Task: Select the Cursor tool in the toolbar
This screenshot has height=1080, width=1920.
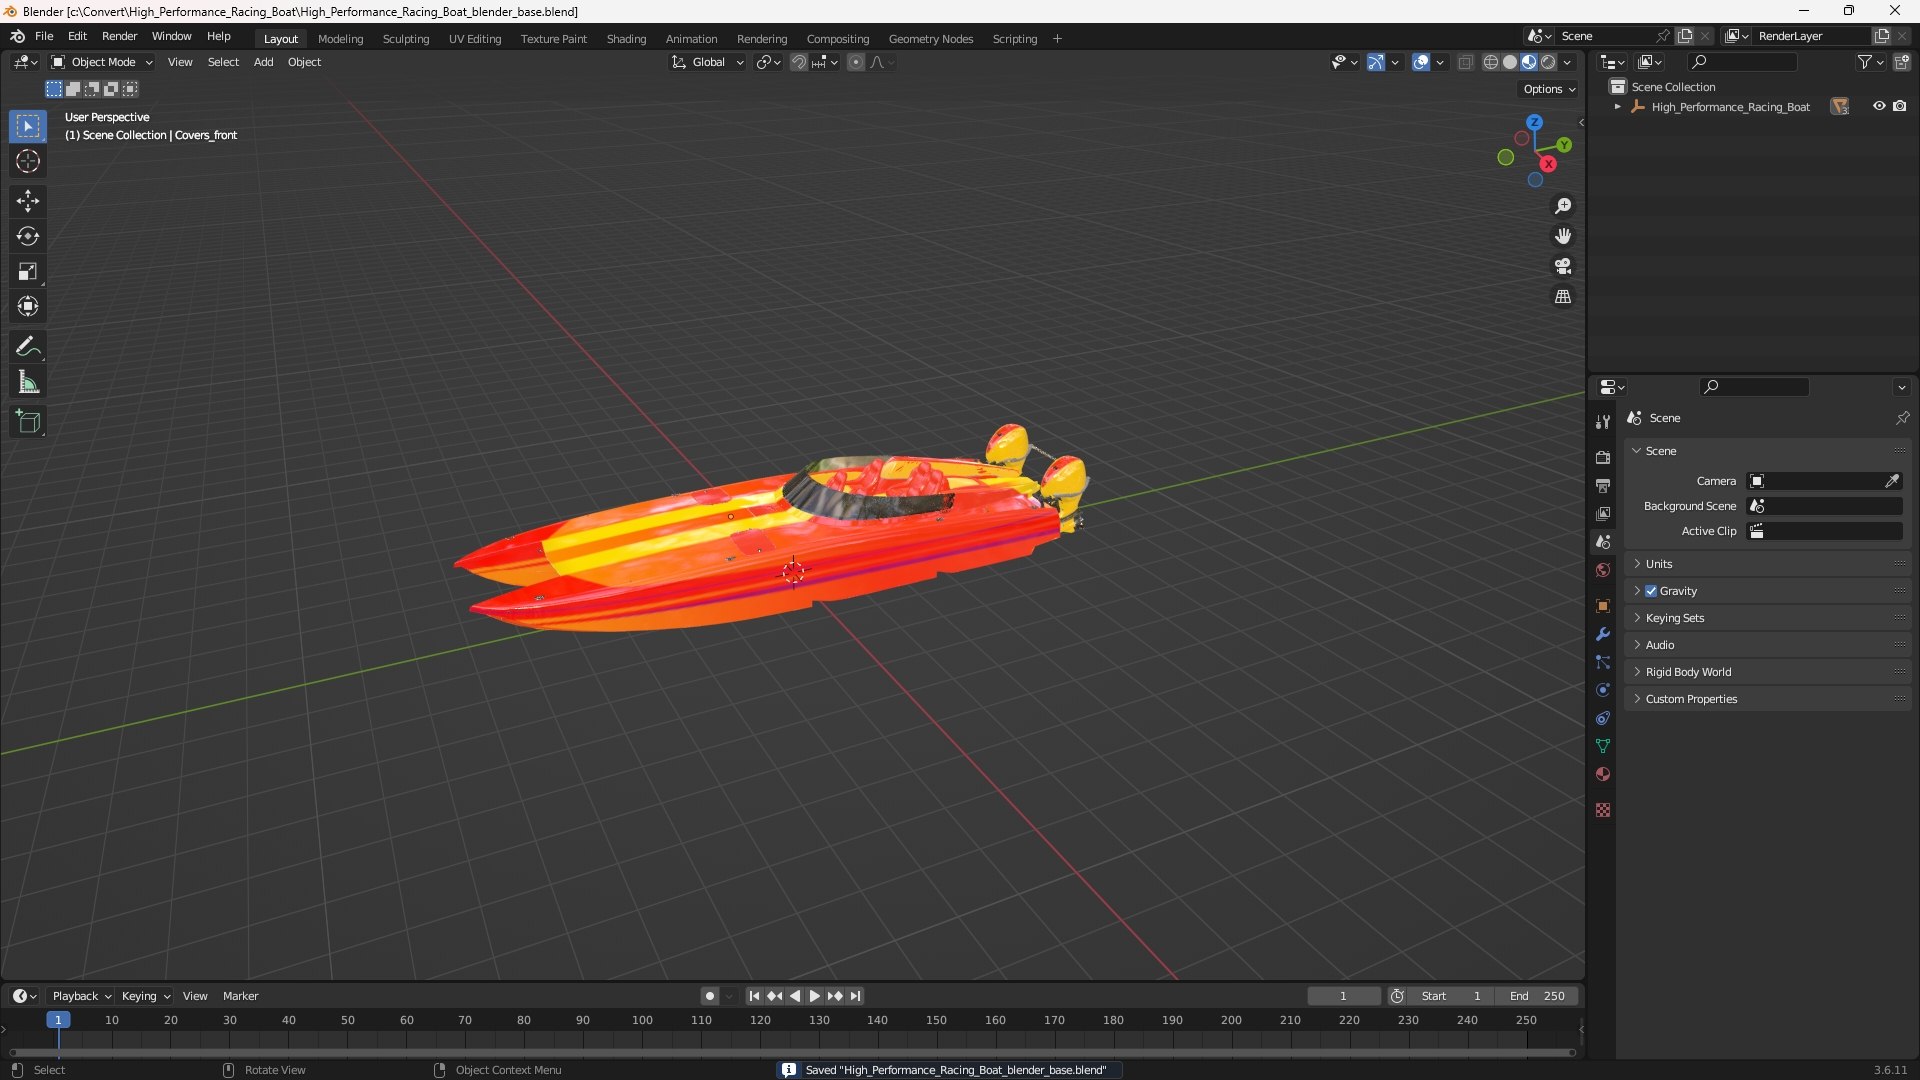Action: pyautogui.click(x=28, y=161)
